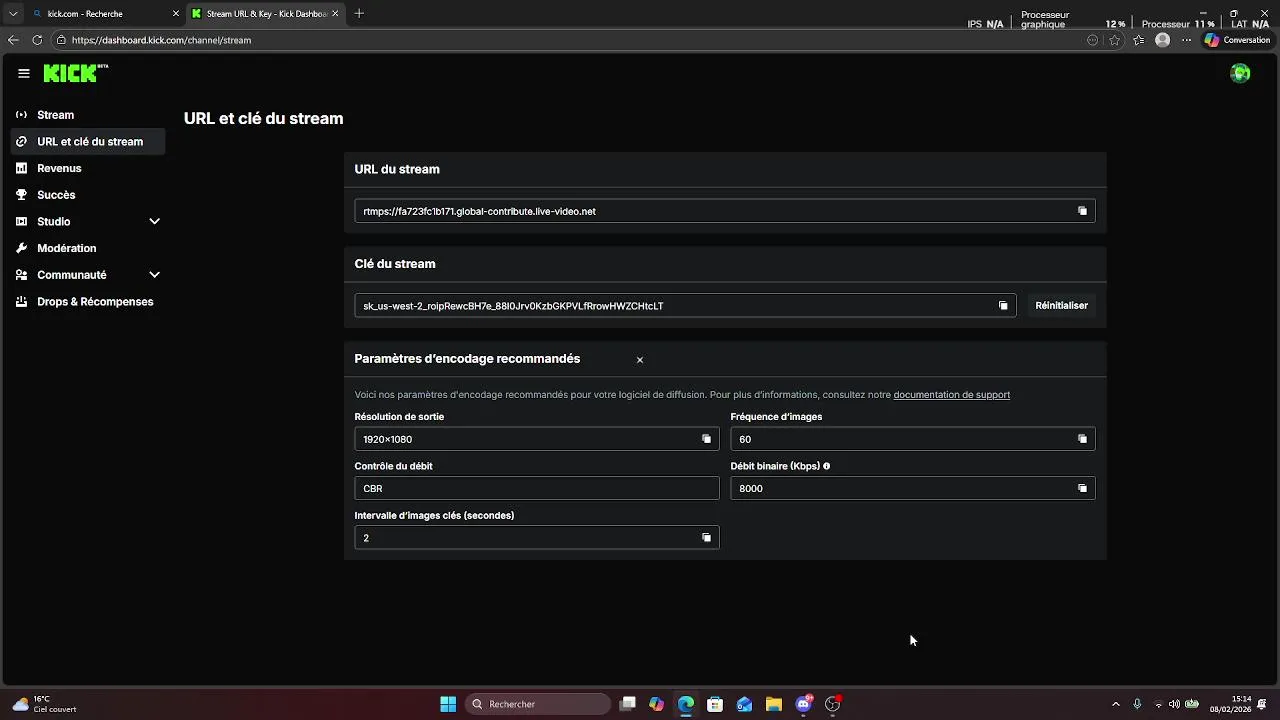Click the Revenus chart icon
The image size is (1280, 720).
[x=22, y=168]
